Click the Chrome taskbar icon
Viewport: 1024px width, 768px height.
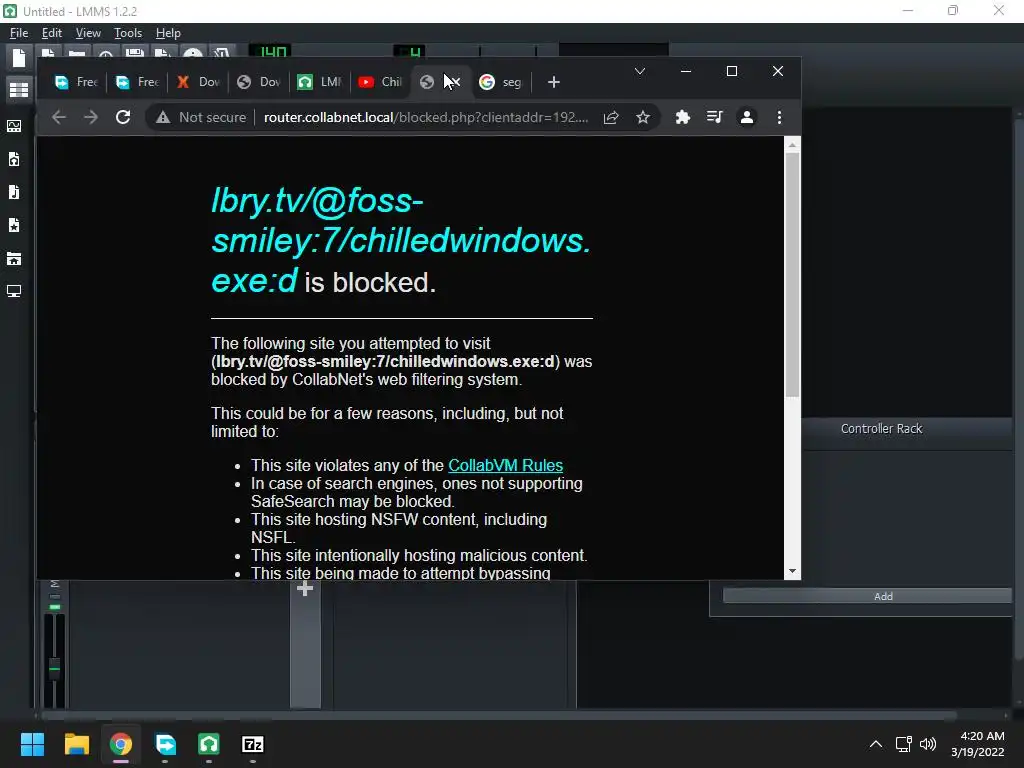click(121, 744)
